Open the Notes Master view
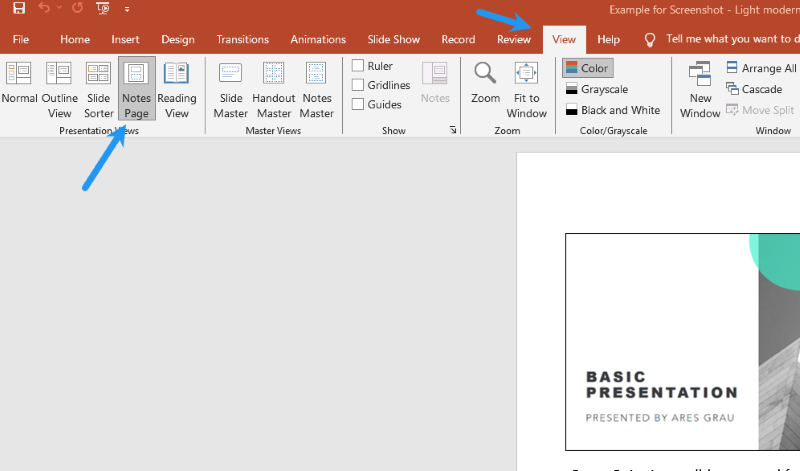Image resolution: width=800 pixels, height=471 pixels. coord(317,90)
